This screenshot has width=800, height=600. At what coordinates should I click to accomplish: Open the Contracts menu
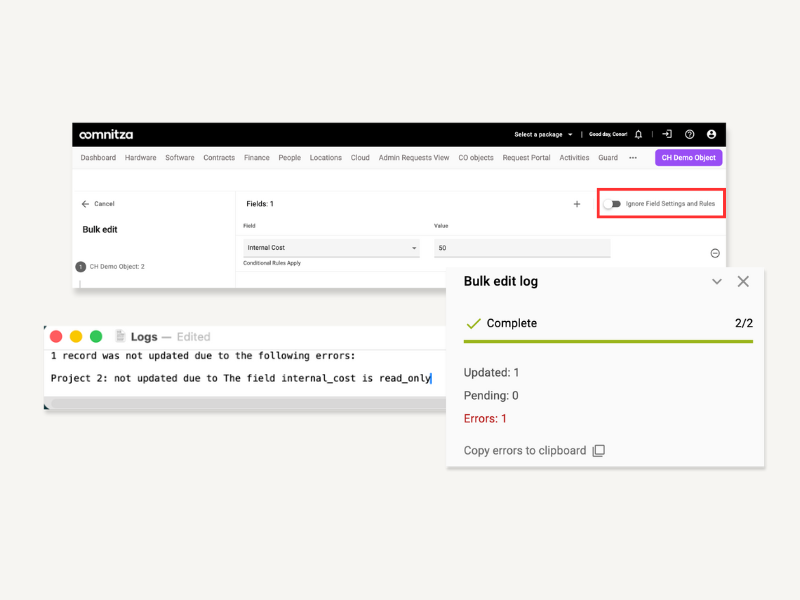[219, 158]
